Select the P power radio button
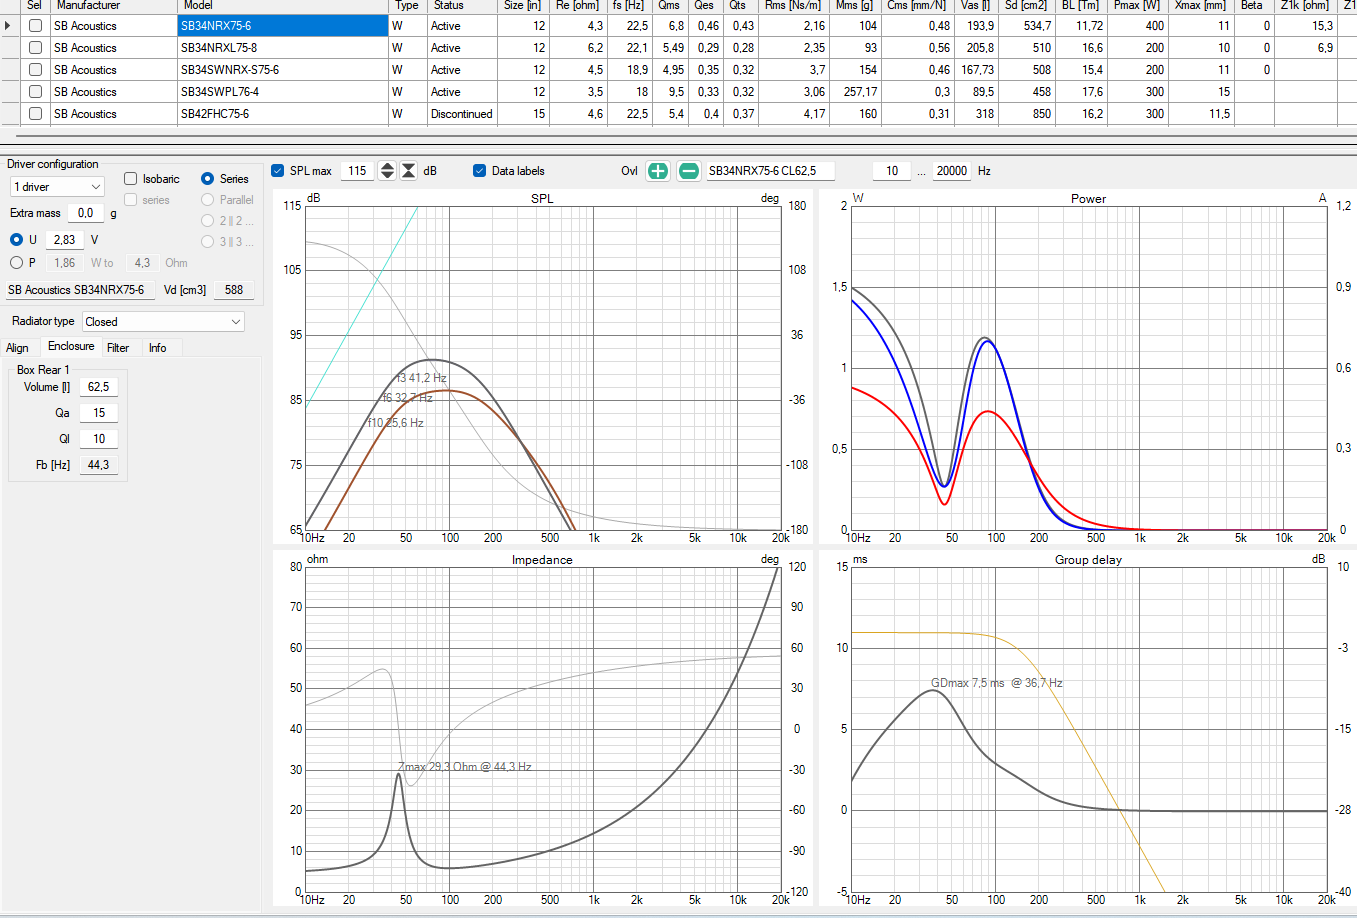 pyautogui.click(x=16, y=263)
